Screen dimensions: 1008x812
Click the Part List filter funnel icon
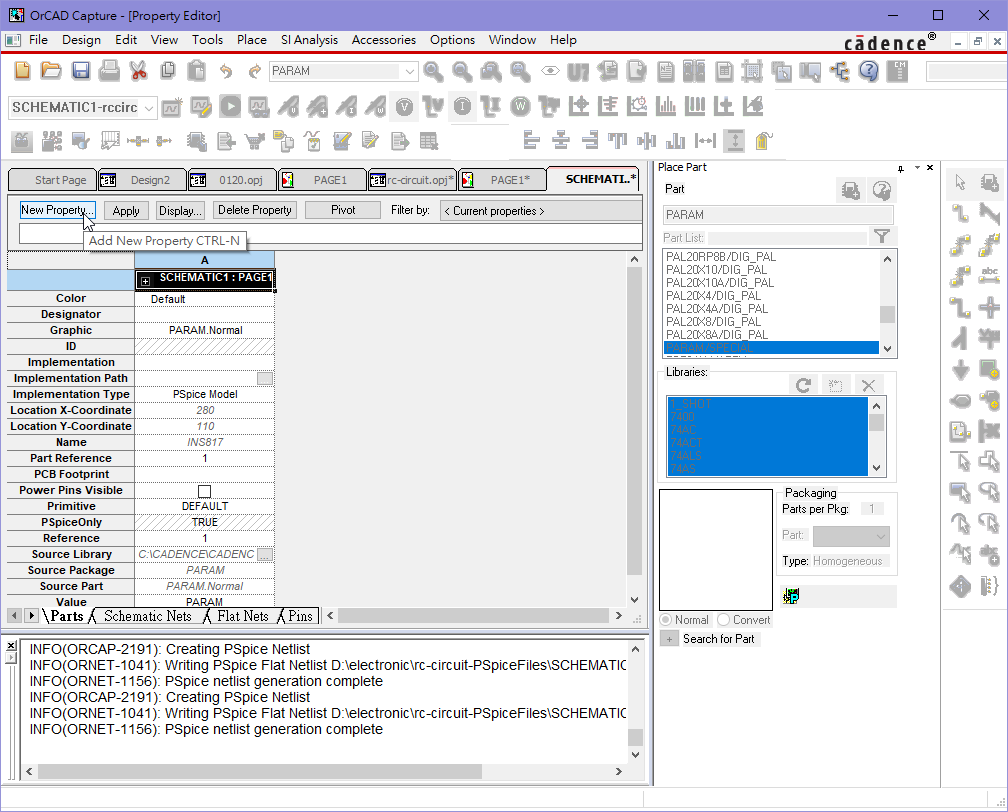click(x=882, y=237)
